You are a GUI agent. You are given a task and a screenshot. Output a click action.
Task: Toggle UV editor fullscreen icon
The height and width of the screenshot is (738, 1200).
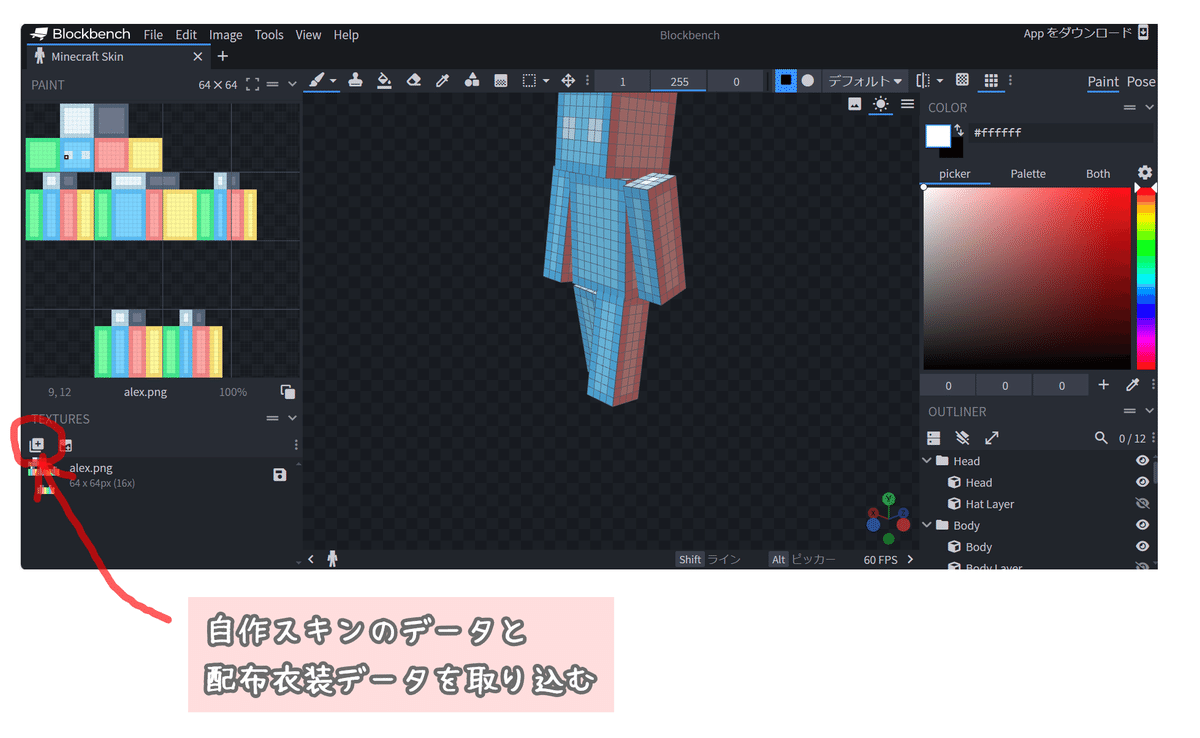tap(252, 85)
